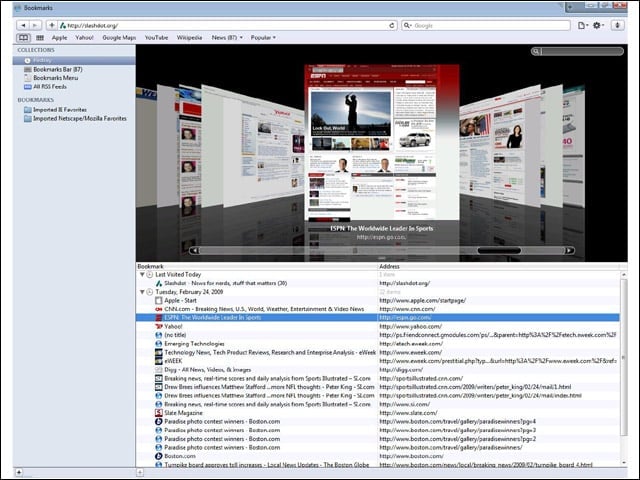Click the http://espn.go.com caption under the cover
The height and width of the screenshot is (480, 640).
point(381,237)
